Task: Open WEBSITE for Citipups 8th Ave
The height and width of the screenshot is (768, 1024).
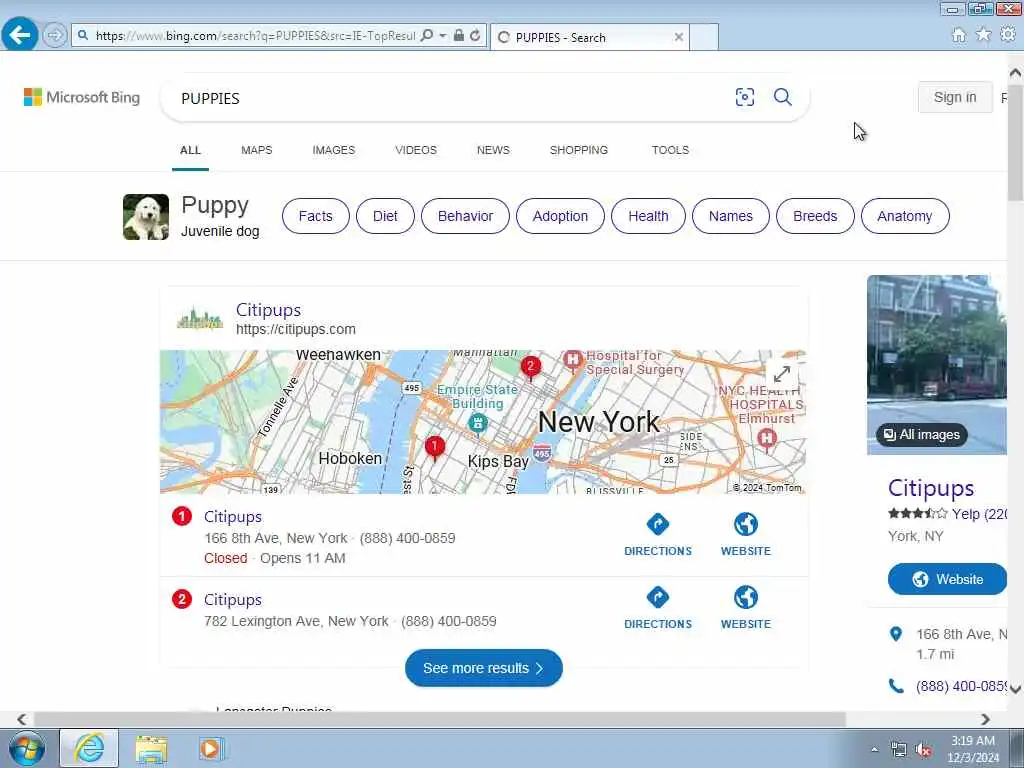Action: pyautogui.click(x=746, y=536)
